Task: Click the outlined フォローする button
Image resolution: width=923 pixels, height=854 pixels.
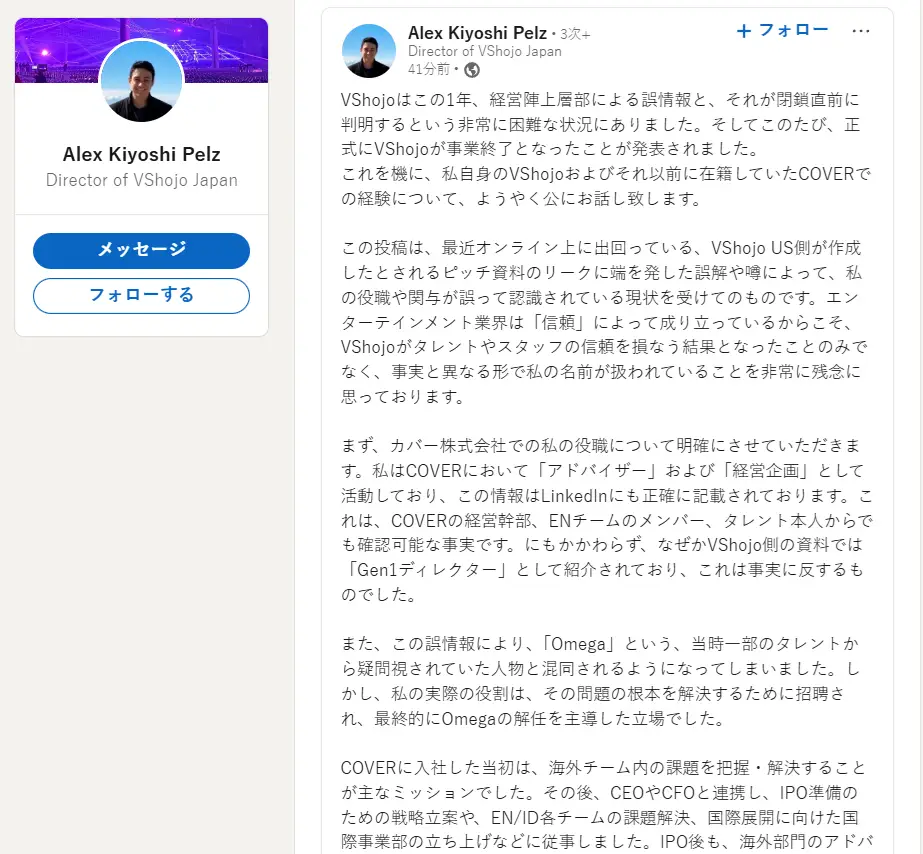Action: (x=141, y=295)
